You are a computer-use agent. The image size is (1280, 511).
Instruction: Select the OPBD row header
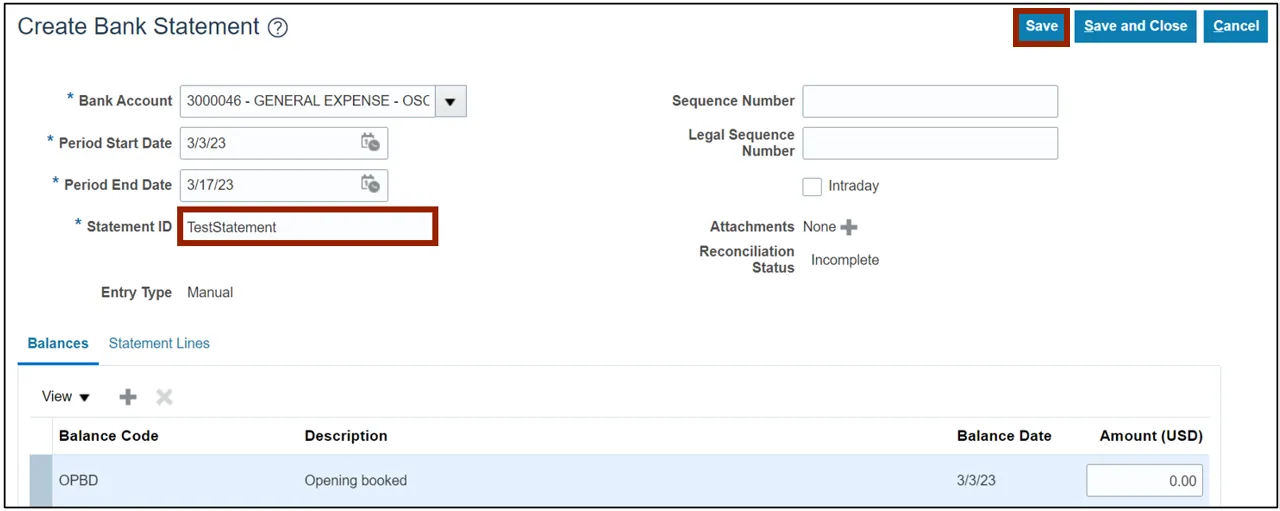point(40,481)
